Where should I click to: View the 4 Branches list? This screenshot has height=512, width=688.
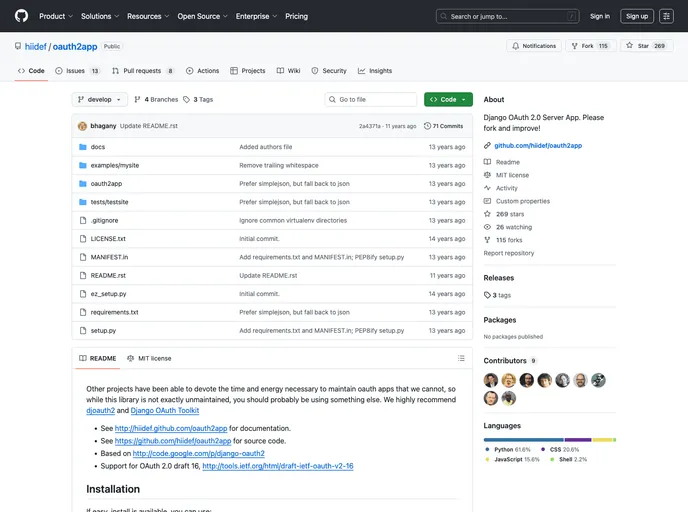tap(156, 100)
